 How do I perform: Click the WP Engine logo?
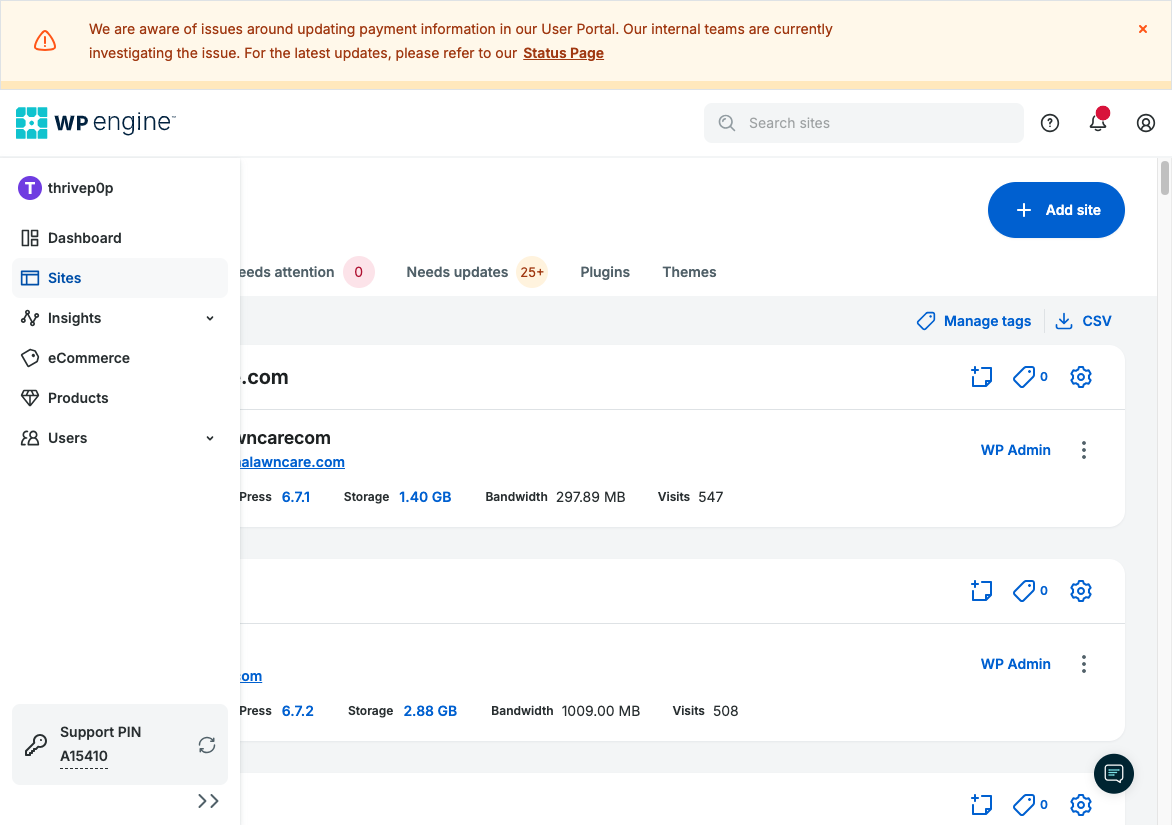point(96,123)
